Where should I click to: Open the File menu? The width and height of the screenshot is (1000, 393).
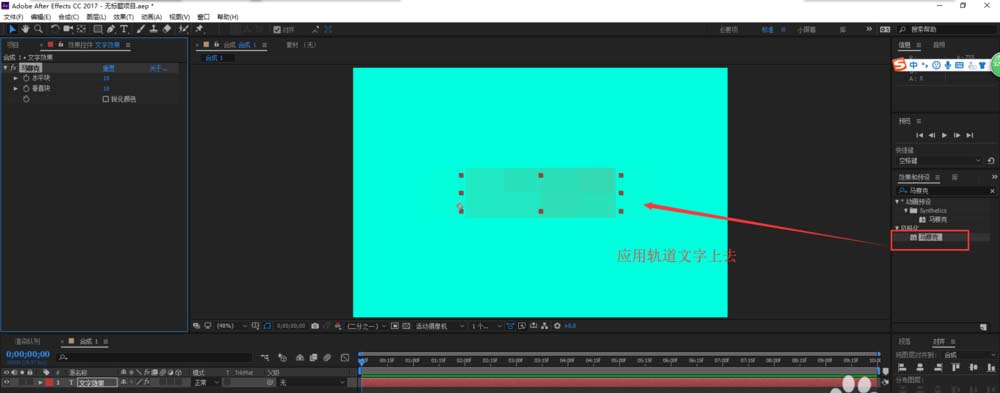[x=13, y=17]
